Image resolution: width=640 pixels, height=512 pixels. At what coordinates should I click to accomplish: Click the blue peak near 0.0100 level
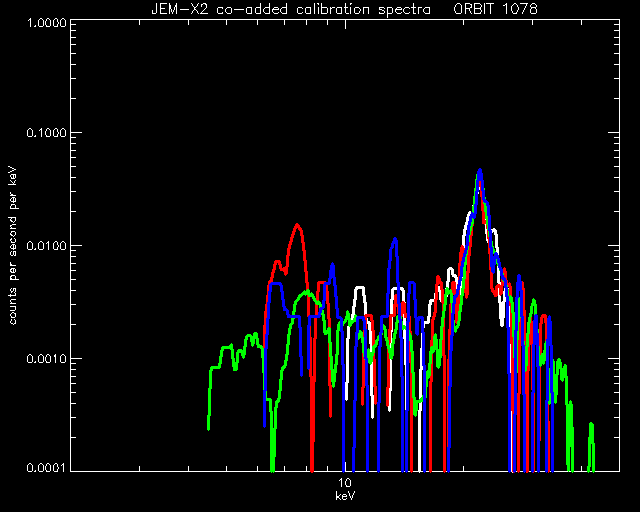point(394,240)
